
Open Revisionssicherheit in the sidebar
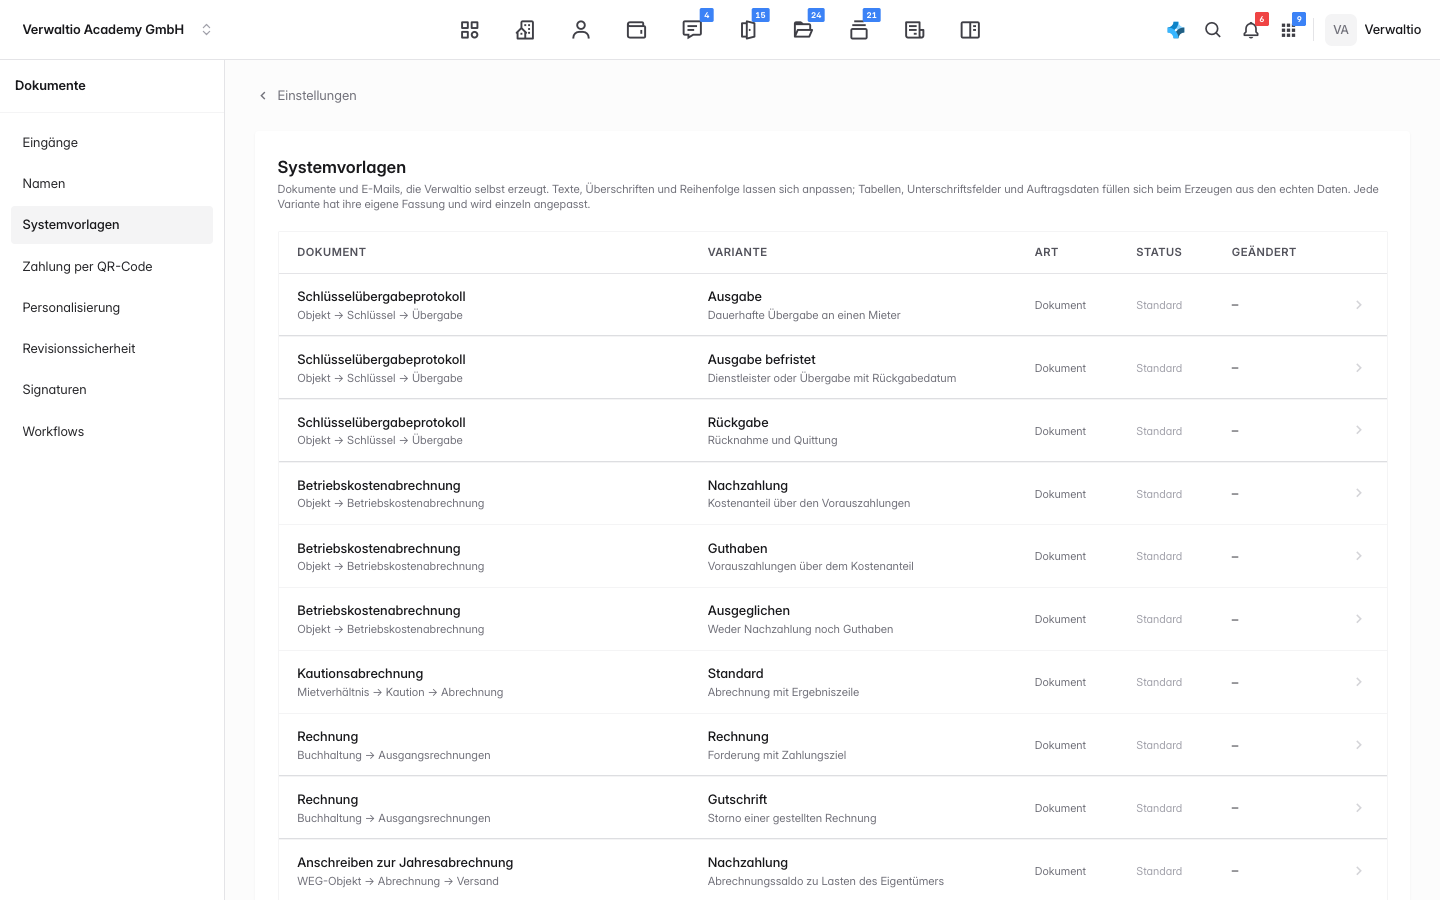click(112, 348)
